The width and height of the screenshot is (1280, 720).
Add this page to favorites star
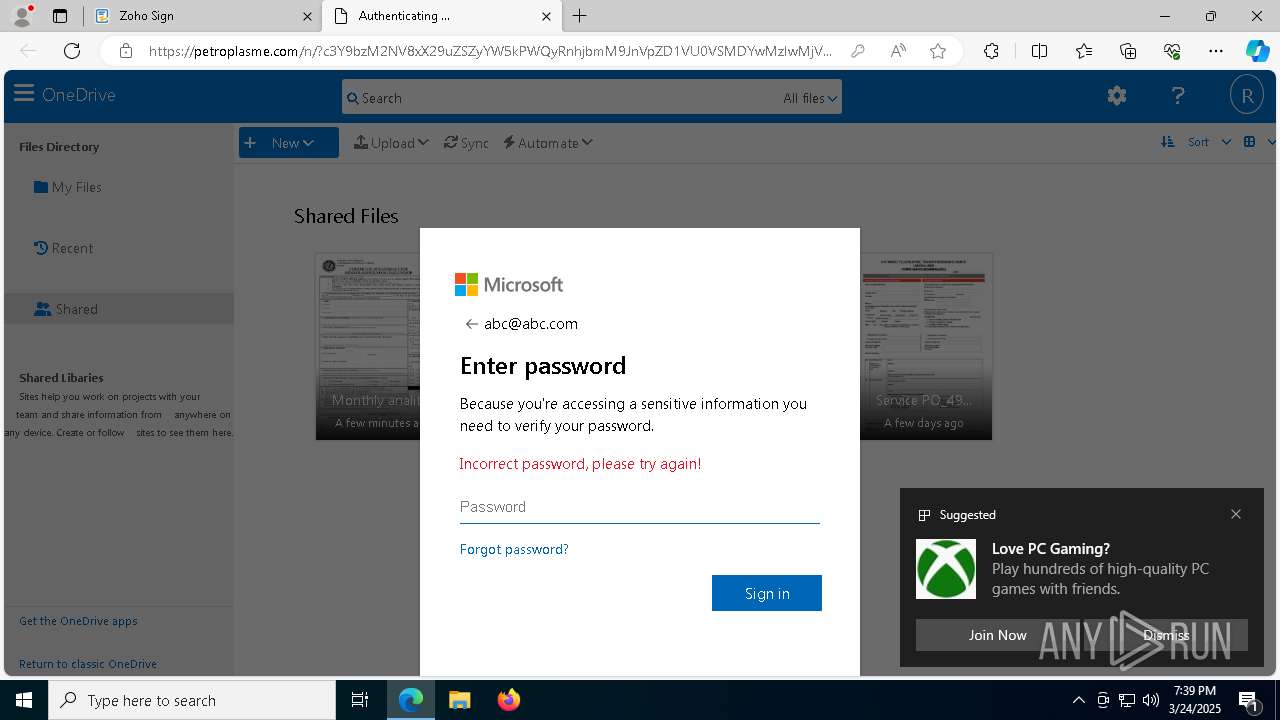point(938,51)
